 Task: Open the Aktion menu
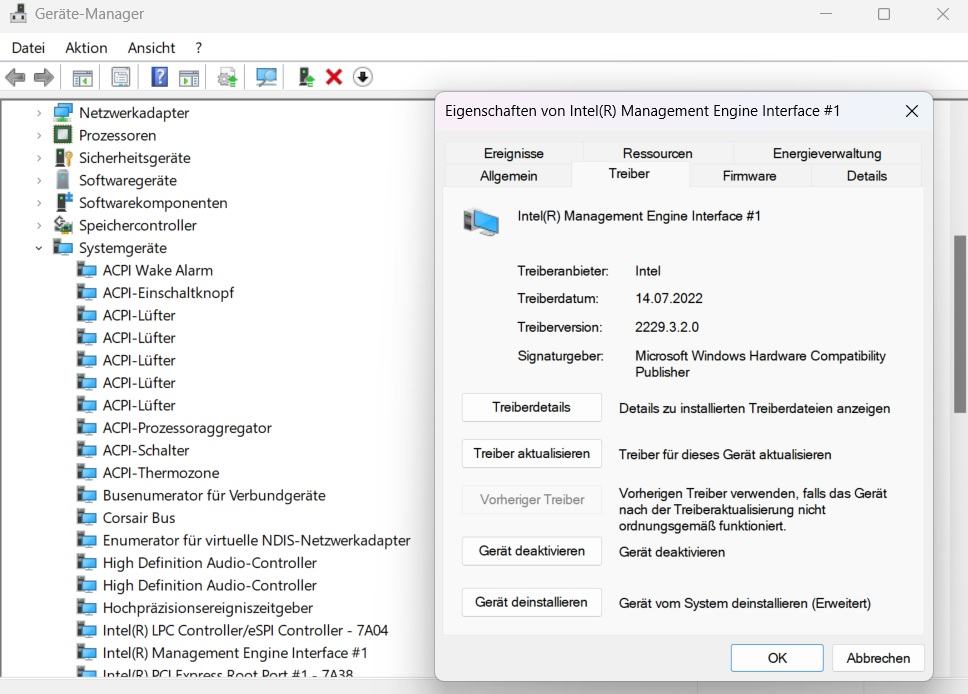coord(86,48)
